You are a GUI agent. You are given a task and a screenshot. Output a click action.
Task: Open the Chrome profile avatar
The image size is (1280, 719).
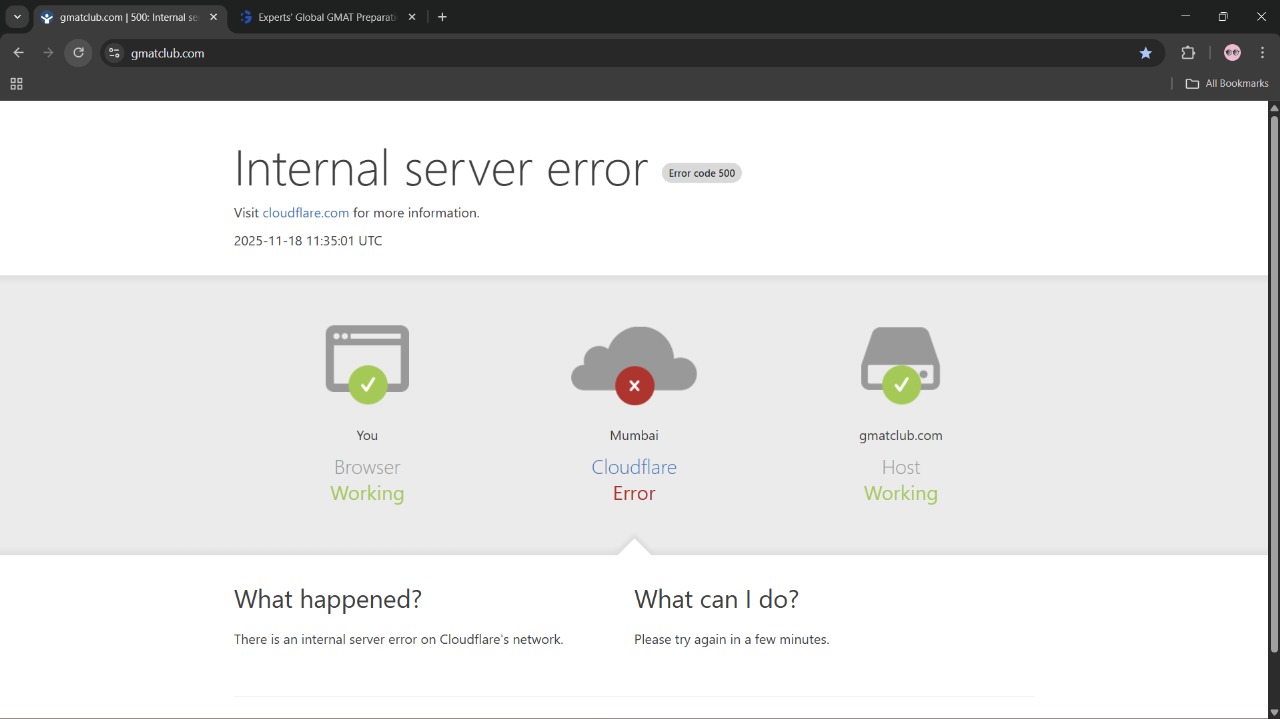pyautogui.click(x=1232, y=53)
